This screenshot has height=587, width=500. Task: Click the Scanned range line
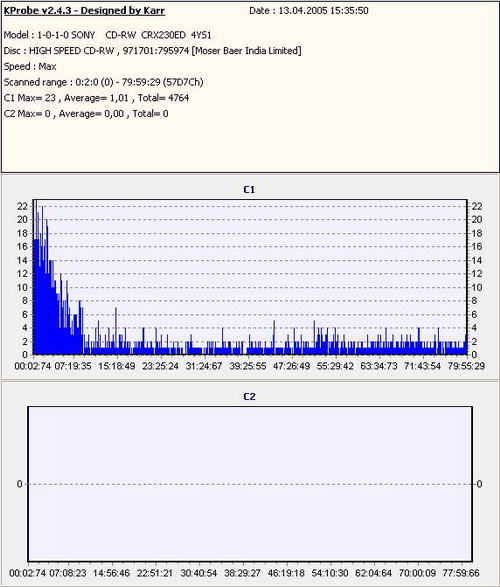pyautogui.click(x=103, y=82)
